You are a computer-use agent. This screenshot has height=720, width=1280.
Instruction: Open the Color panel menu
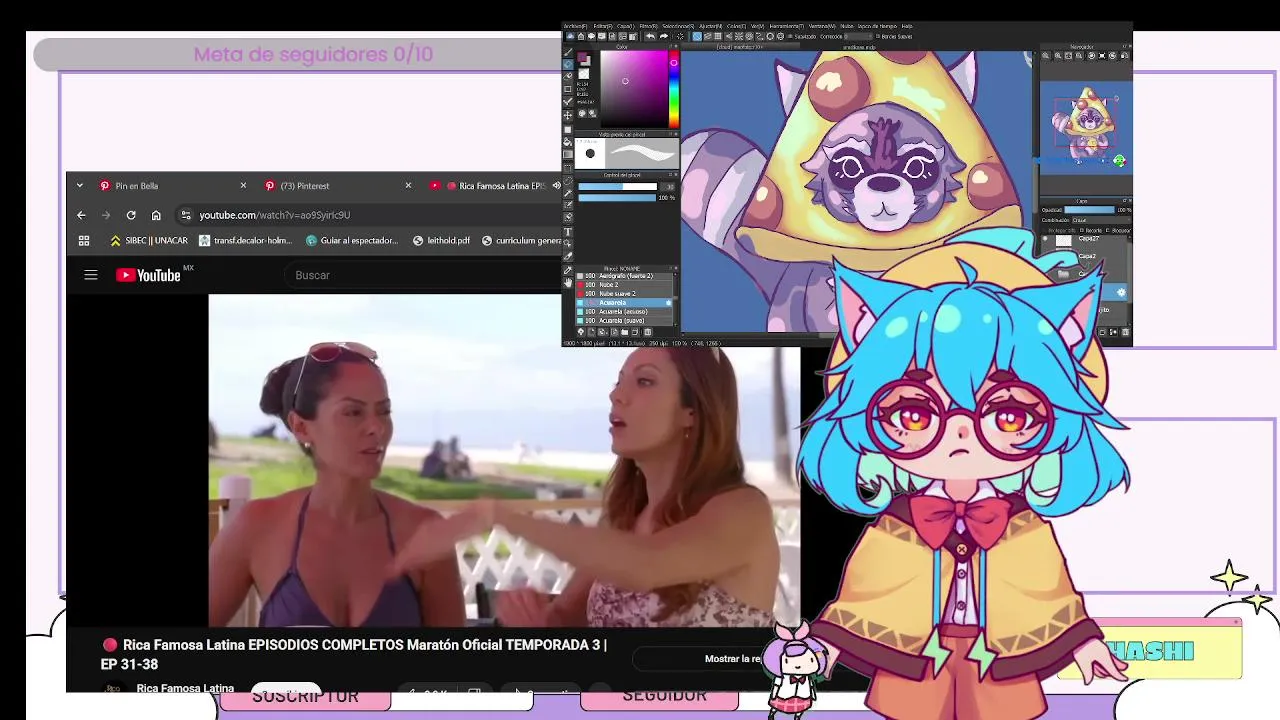point(670,46)
